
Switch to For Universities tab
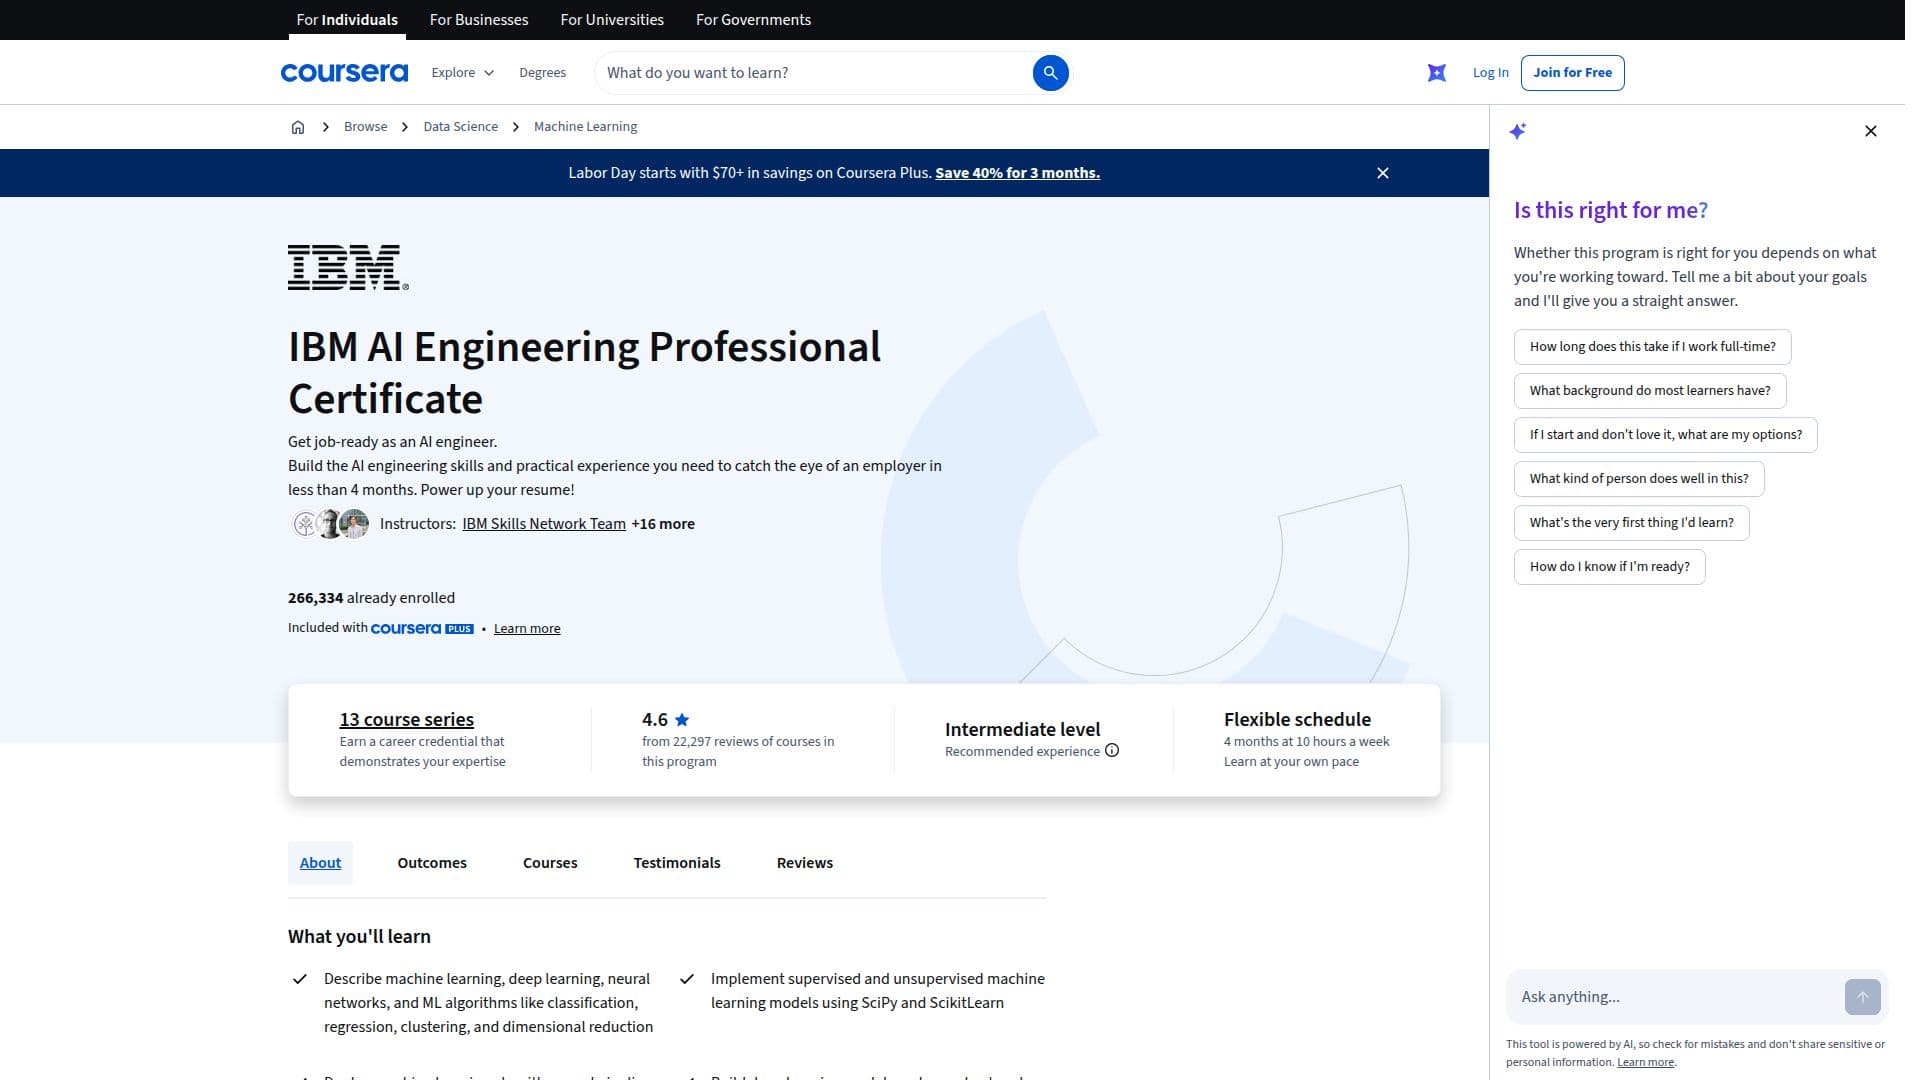(x=612, y=20)
